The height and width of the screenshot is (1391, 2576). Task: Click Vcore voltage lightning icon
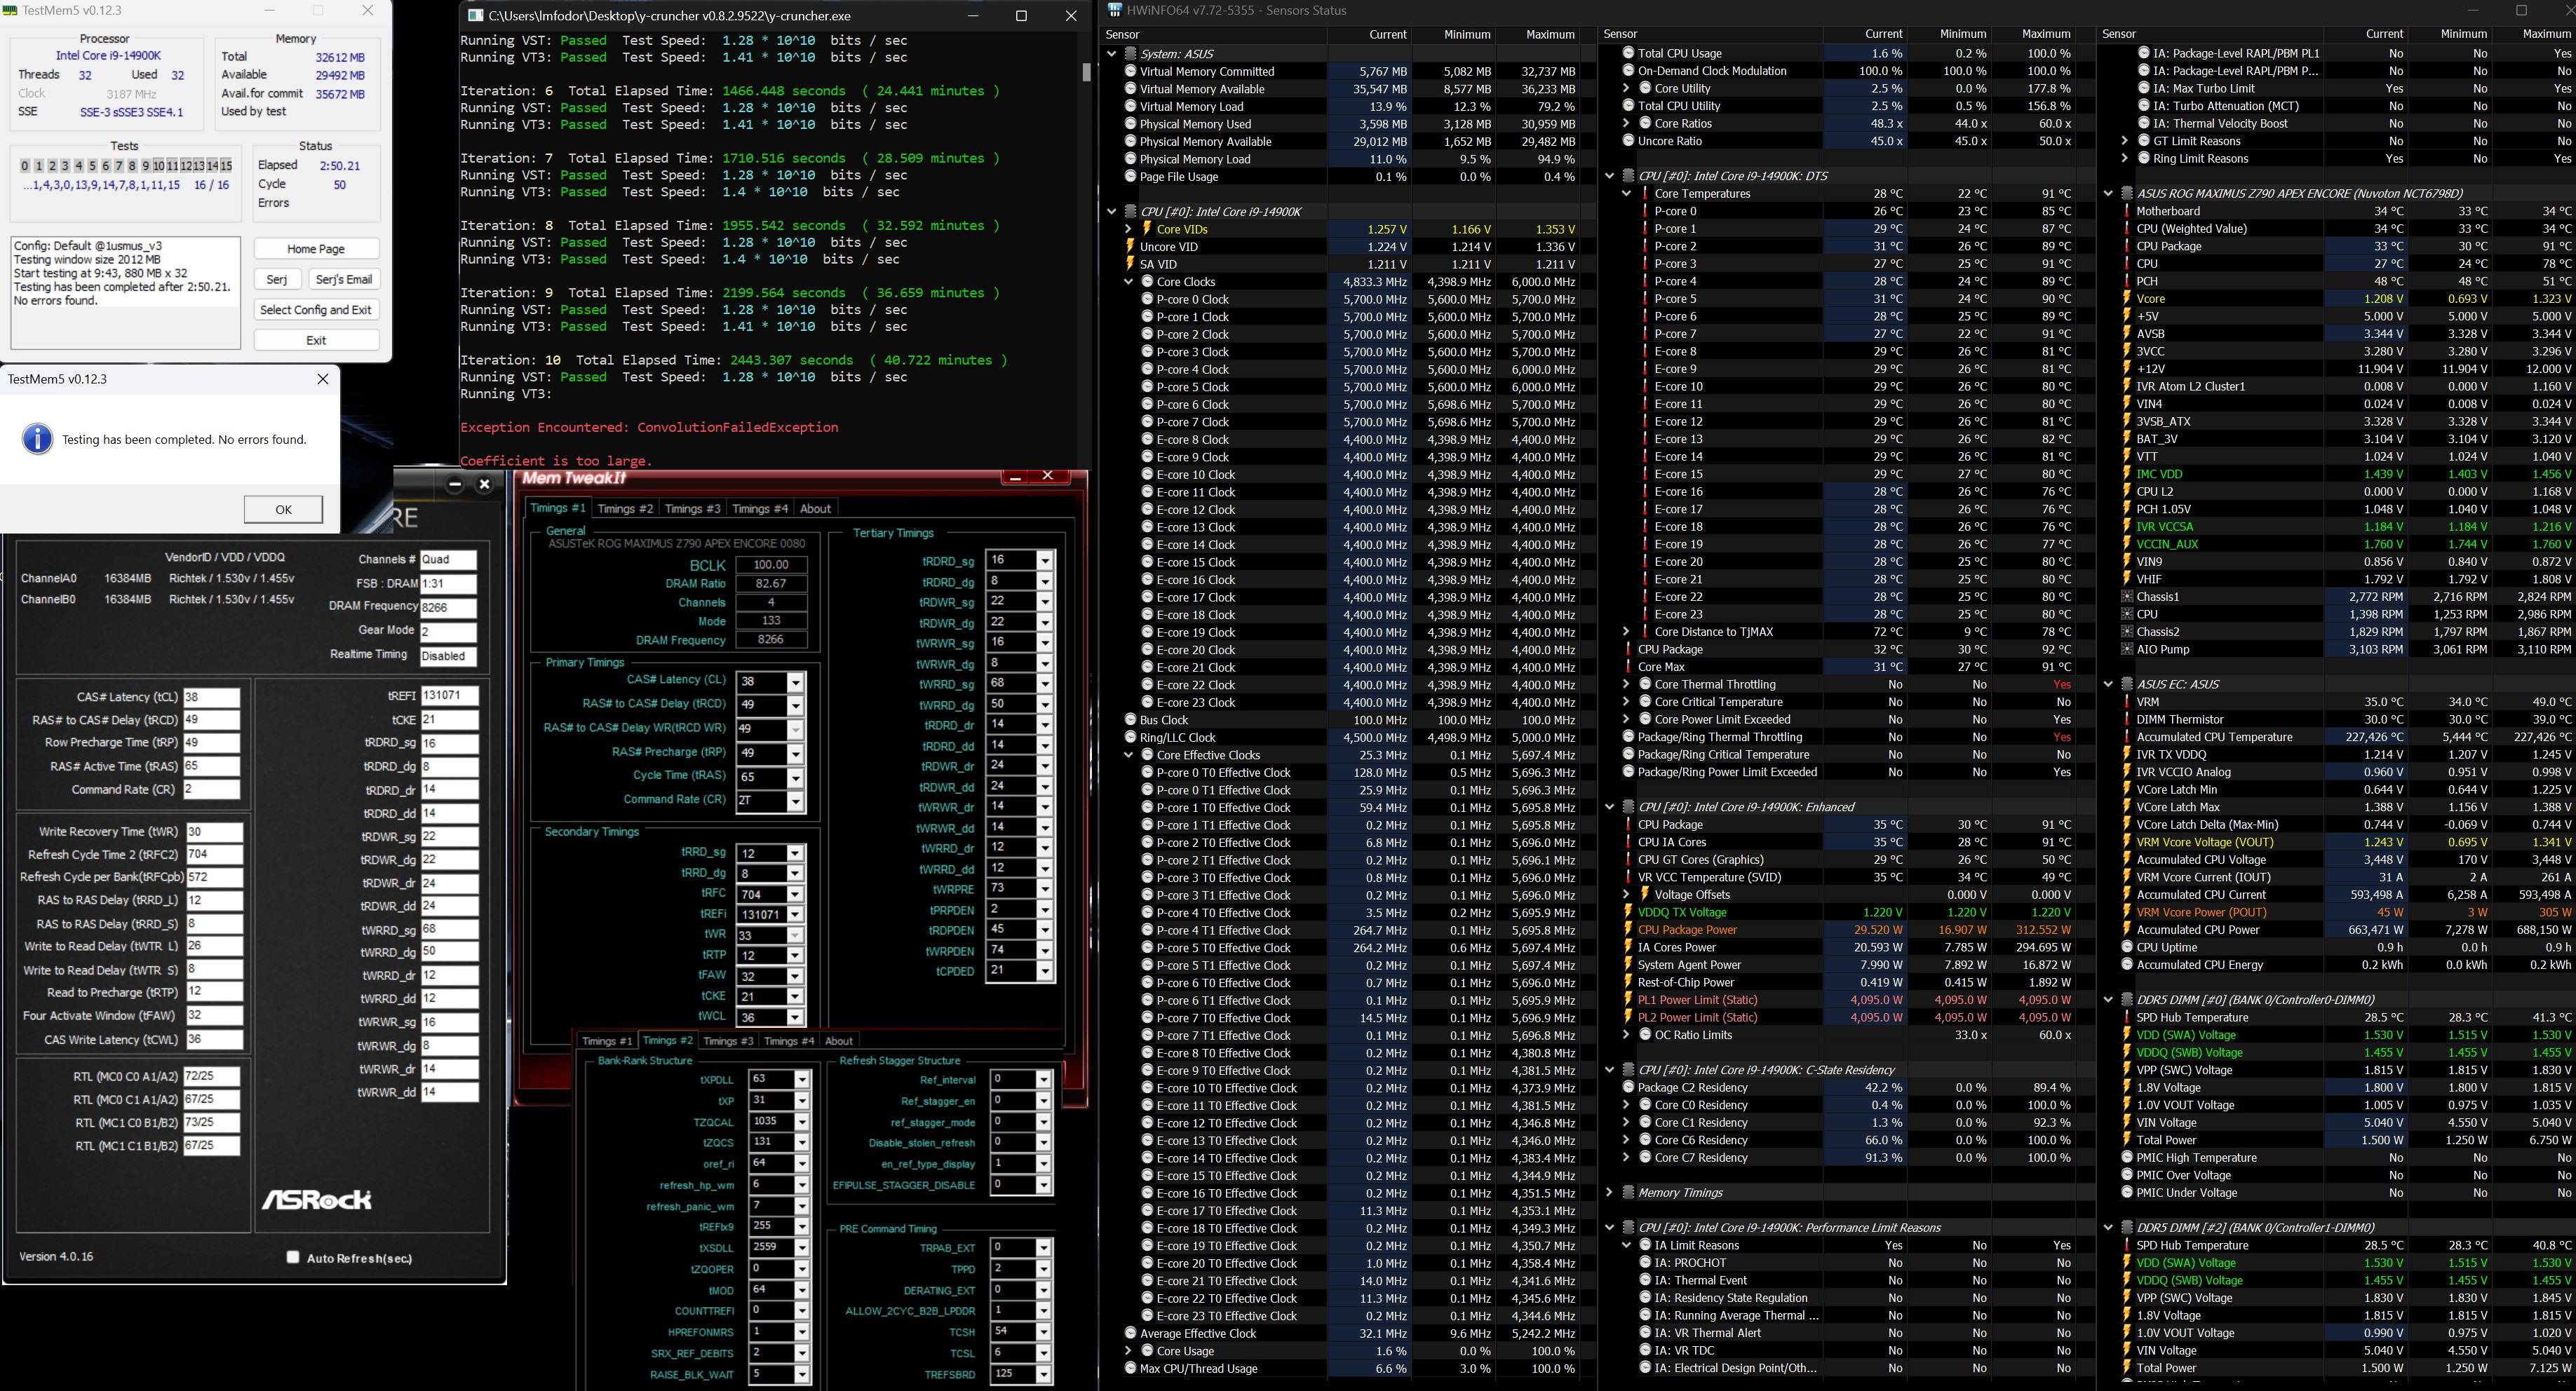click(2127, 299)
